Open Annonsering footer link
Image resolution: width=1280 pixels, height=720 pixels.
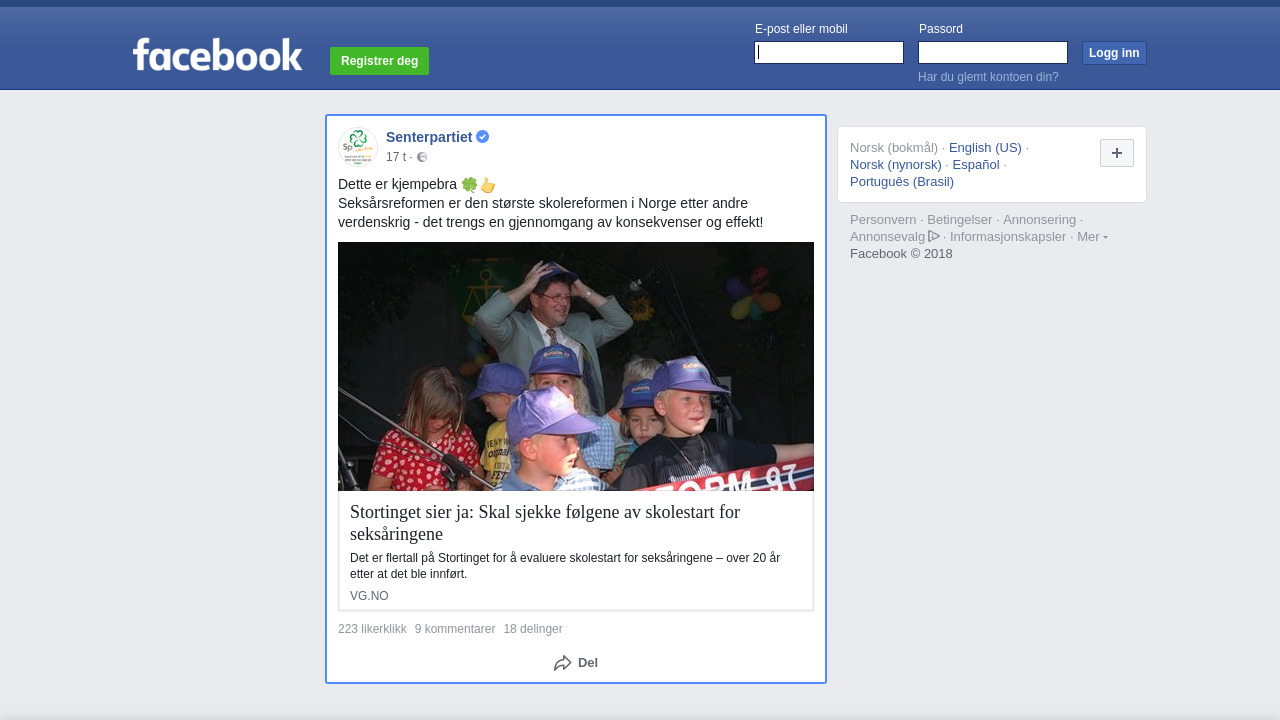(1040, 220)
